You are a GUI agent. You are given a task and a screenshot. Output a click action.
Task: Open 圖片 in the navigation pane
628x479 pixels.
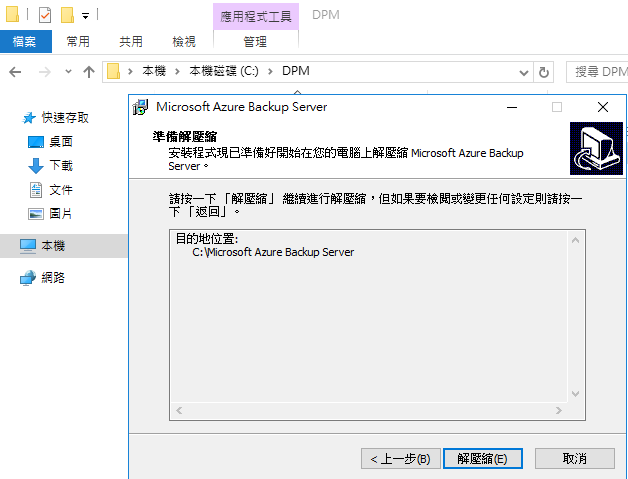(x=61, y=213)
